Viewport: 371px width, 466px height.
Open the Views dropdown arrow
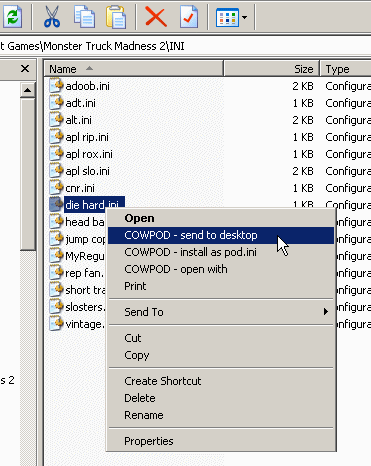point(245,17)
